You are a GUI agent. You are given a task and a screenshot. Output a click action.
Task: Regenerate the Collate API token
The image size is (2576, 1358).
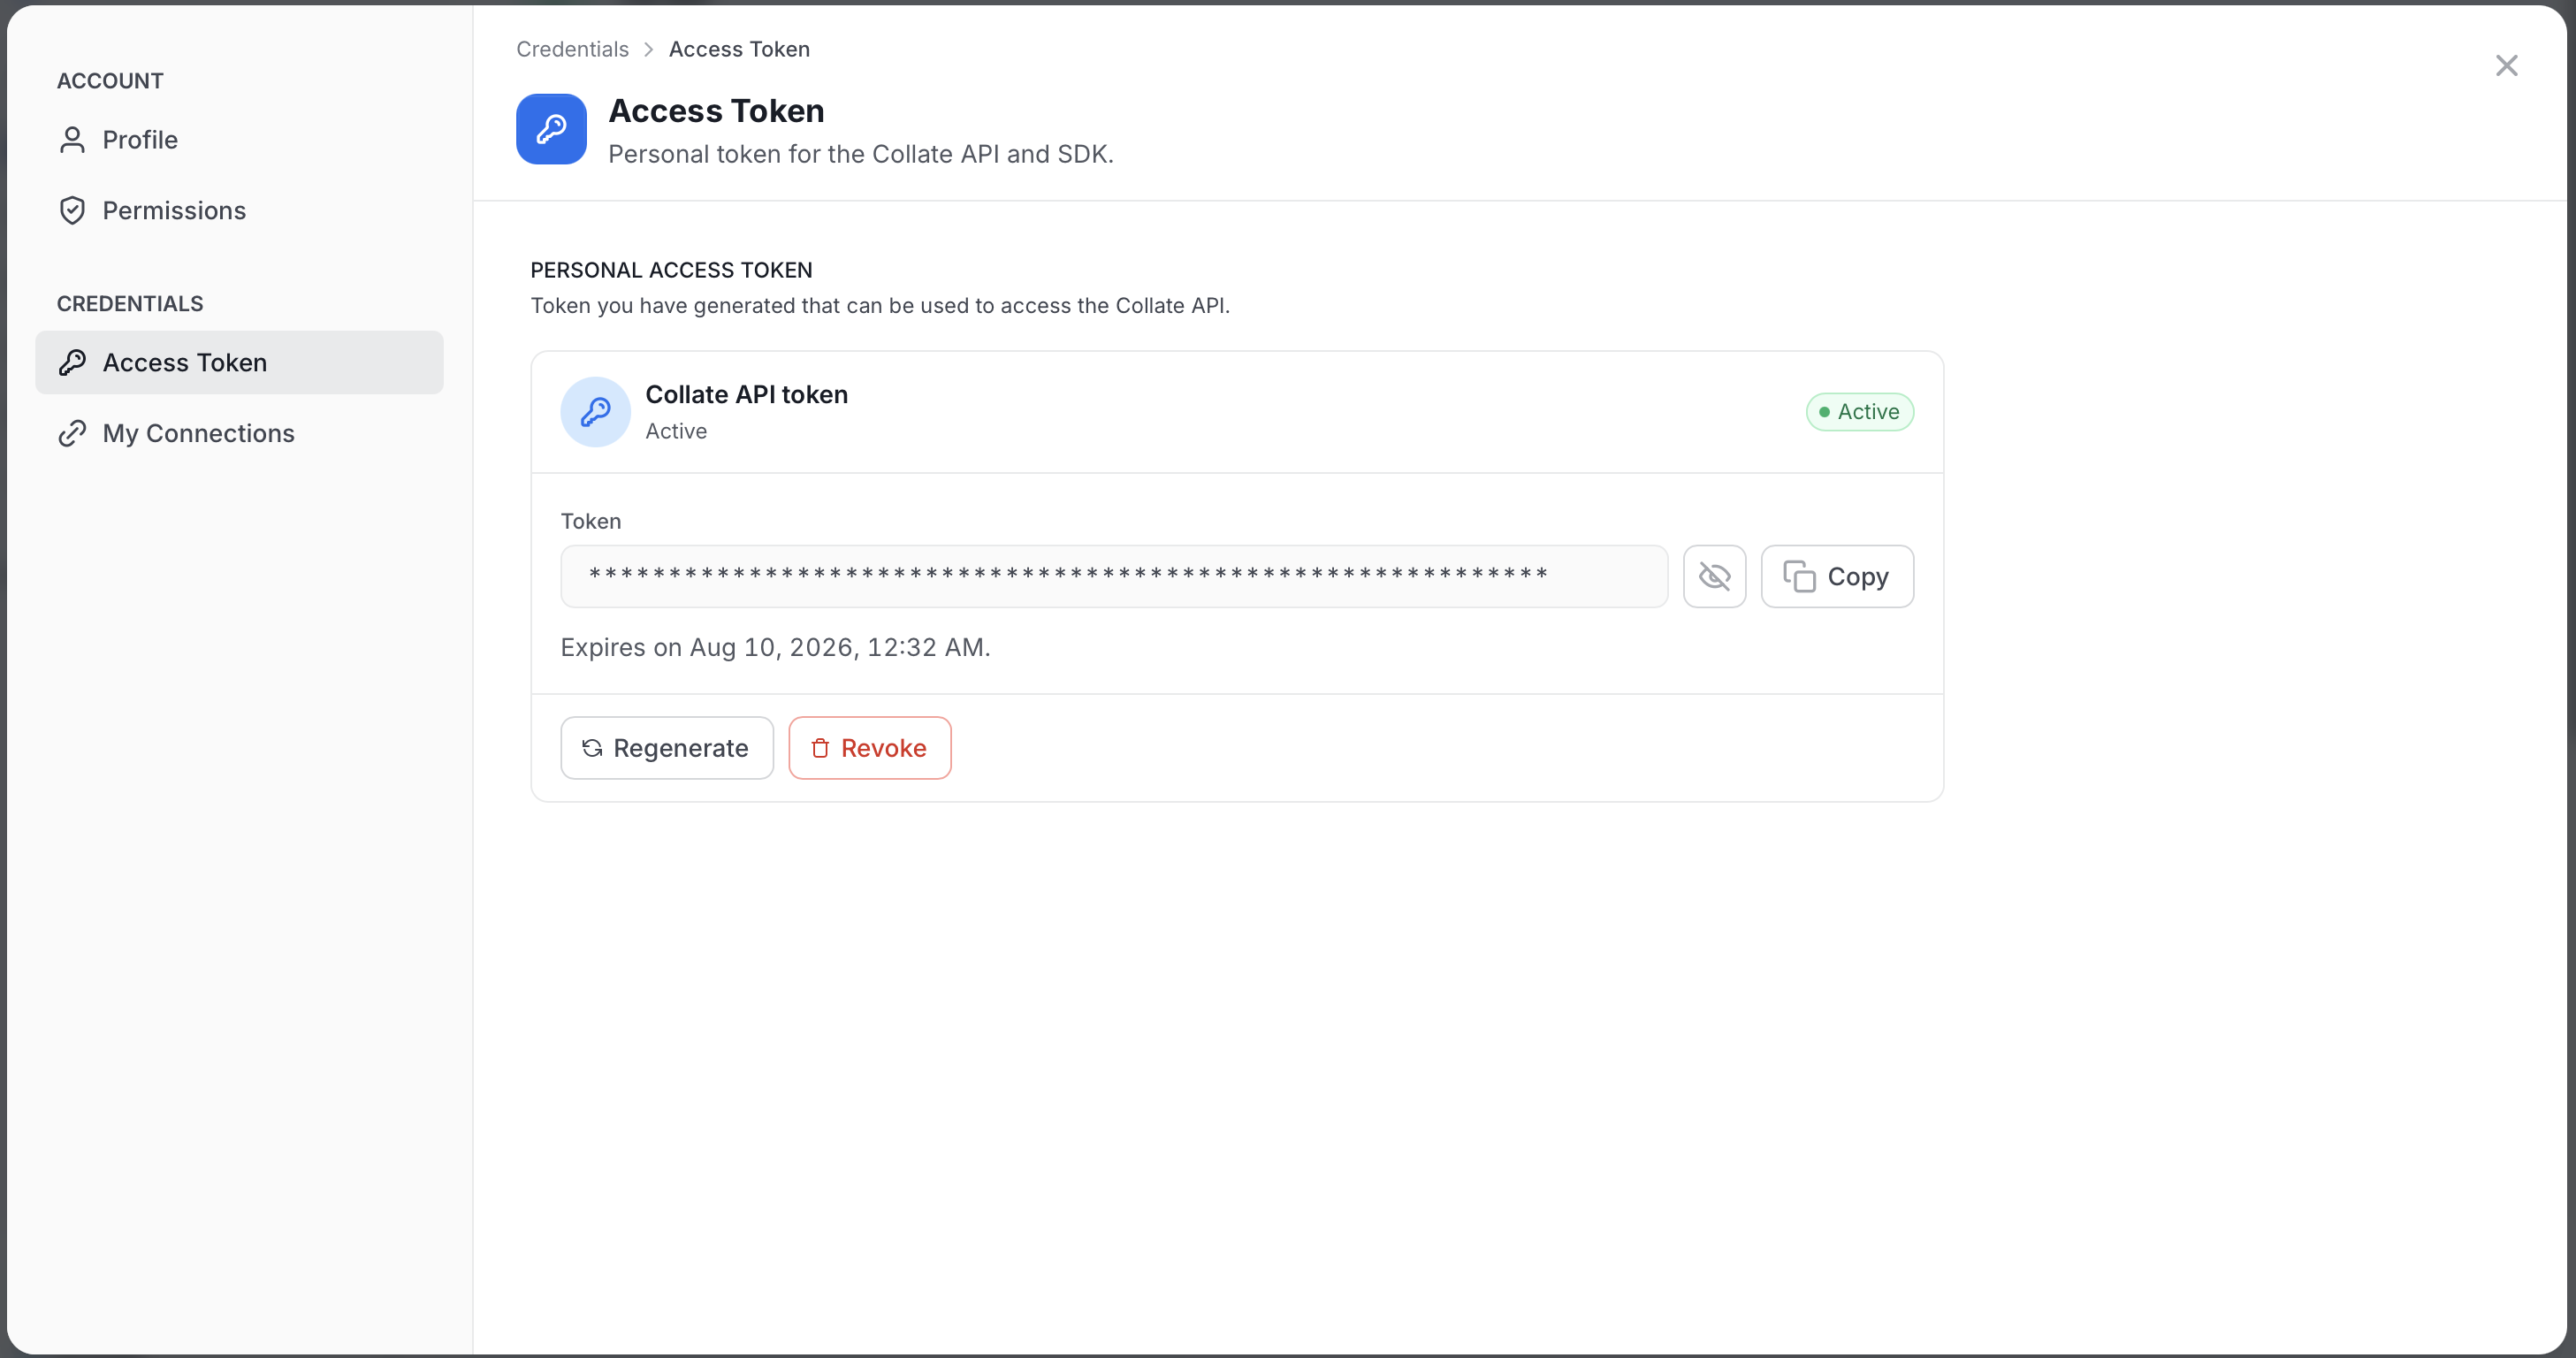click(x=667, y=748)
